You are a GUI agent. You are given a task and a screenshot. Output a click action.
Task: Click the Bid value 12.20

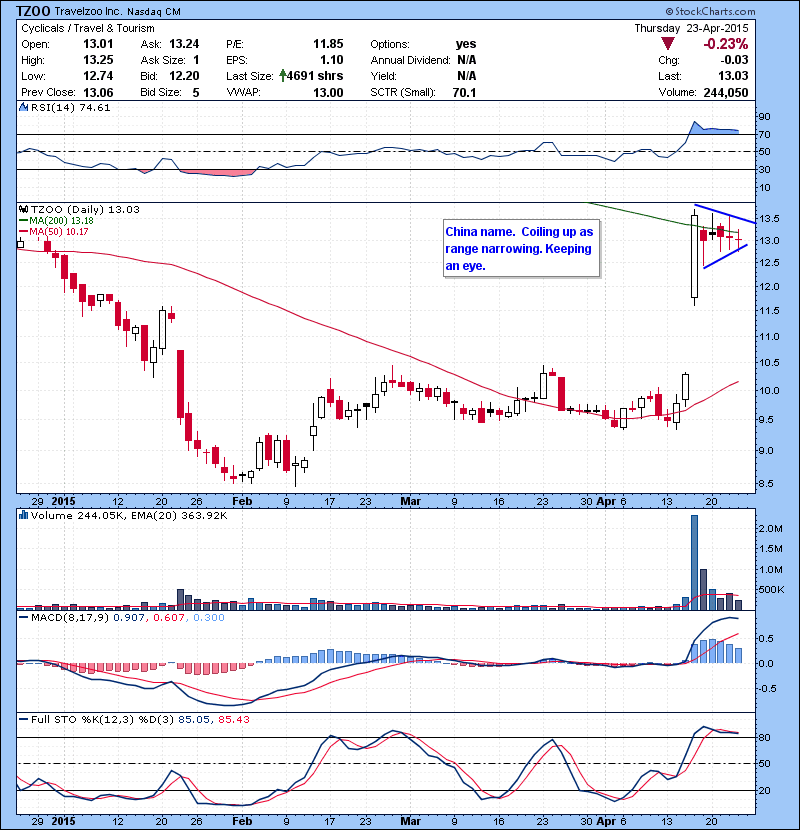coord(184,76)
